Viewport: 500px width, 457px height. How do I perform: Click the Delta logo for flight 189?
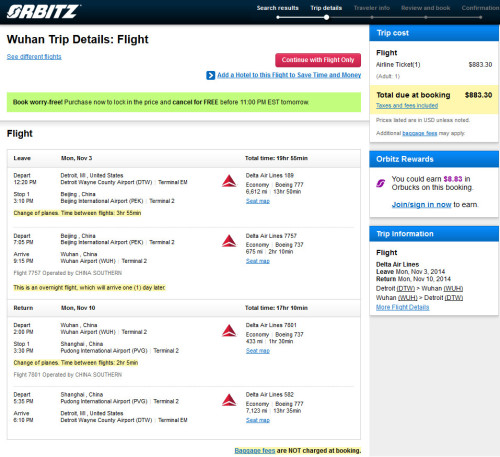click(229, 181)
